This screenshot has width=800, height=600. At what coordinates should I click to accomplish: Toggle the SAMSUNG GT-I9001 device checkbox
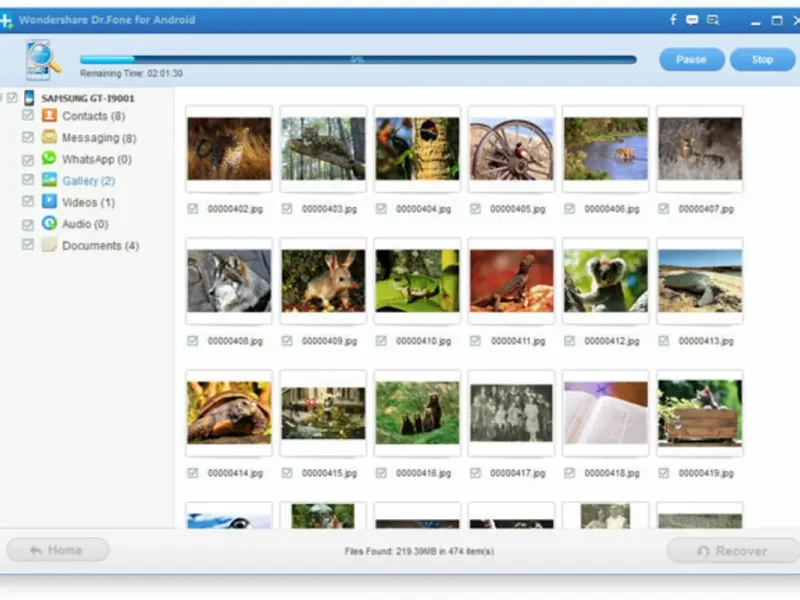point(12,97)
